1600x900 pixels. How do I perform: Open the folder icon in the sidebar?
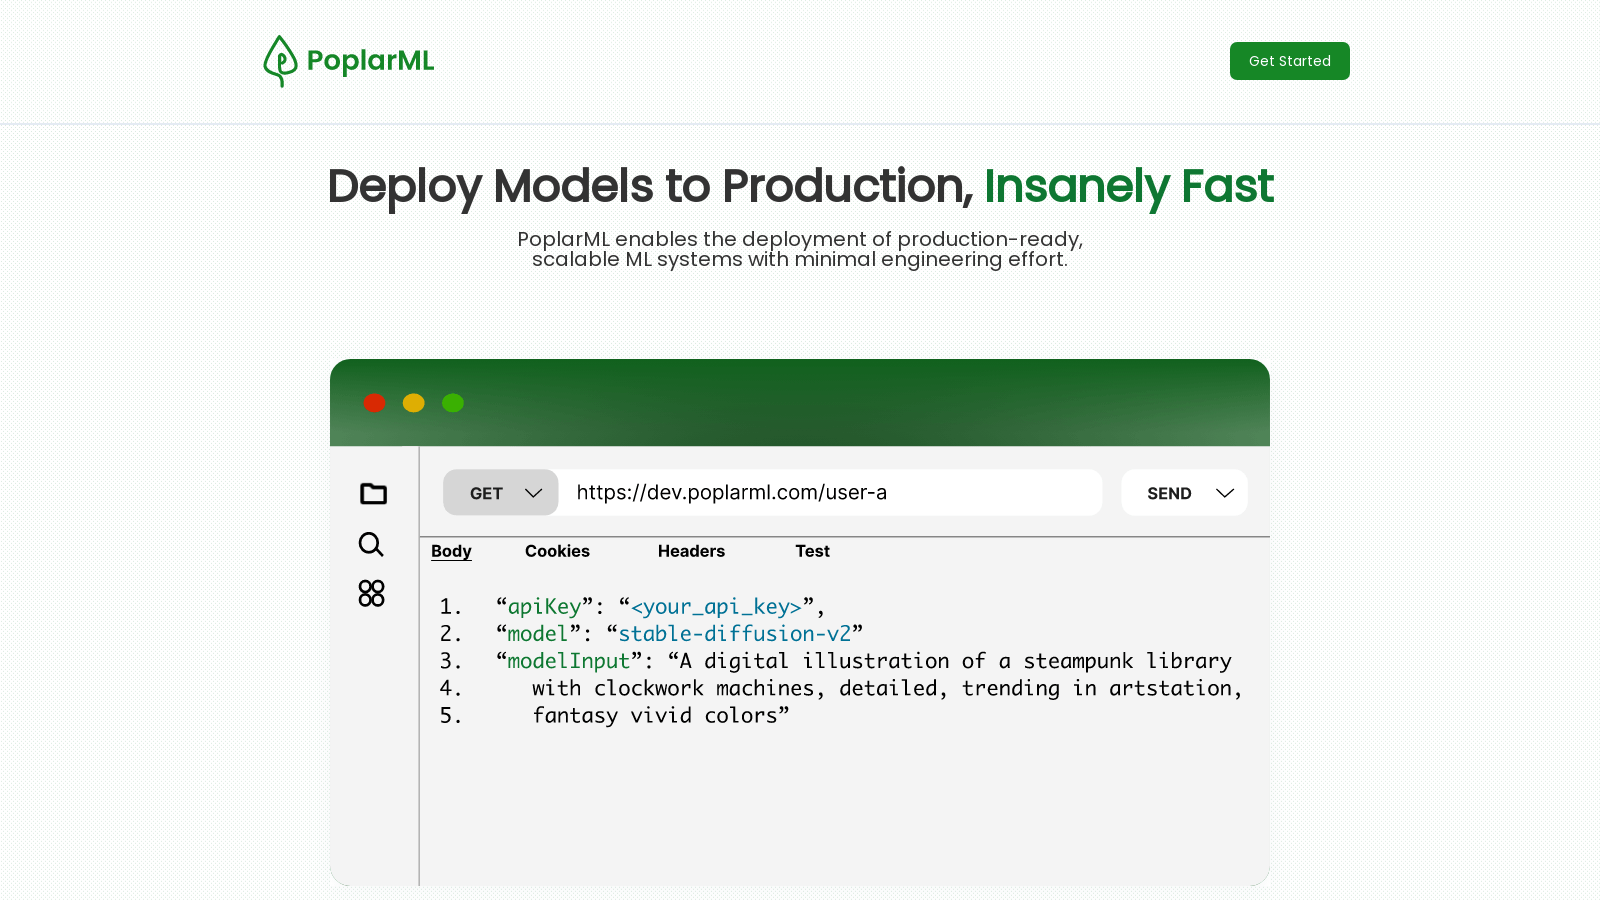tap(373, 494)
